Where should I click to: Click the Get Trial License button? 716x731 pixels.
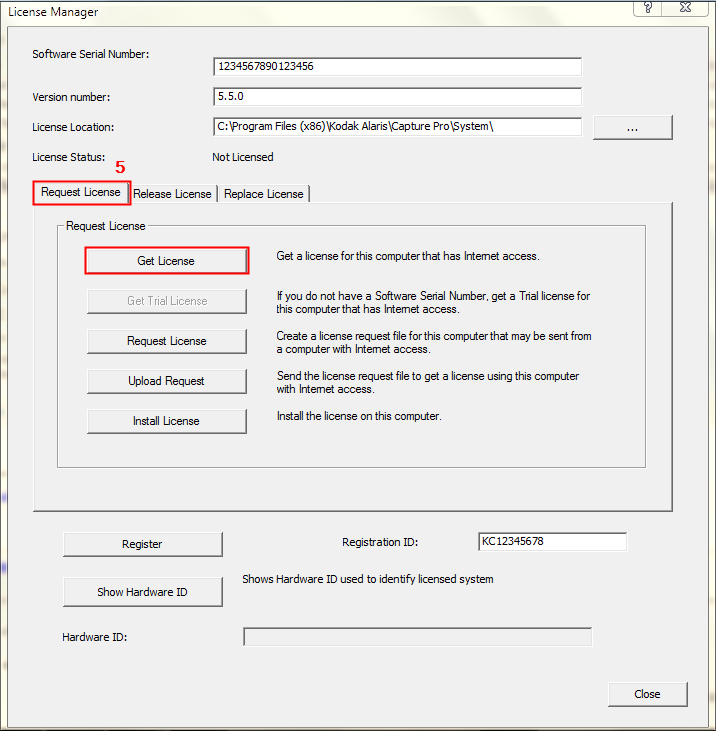pyautogui.click(x=167, y=301)
